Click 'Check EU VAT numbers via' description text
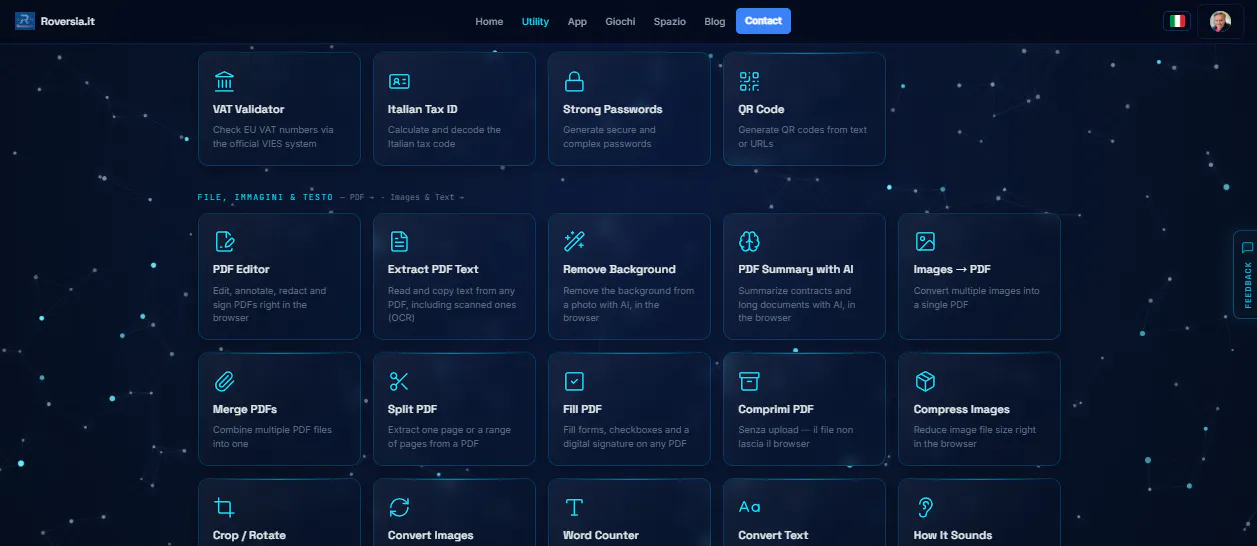 pos(273,130)
